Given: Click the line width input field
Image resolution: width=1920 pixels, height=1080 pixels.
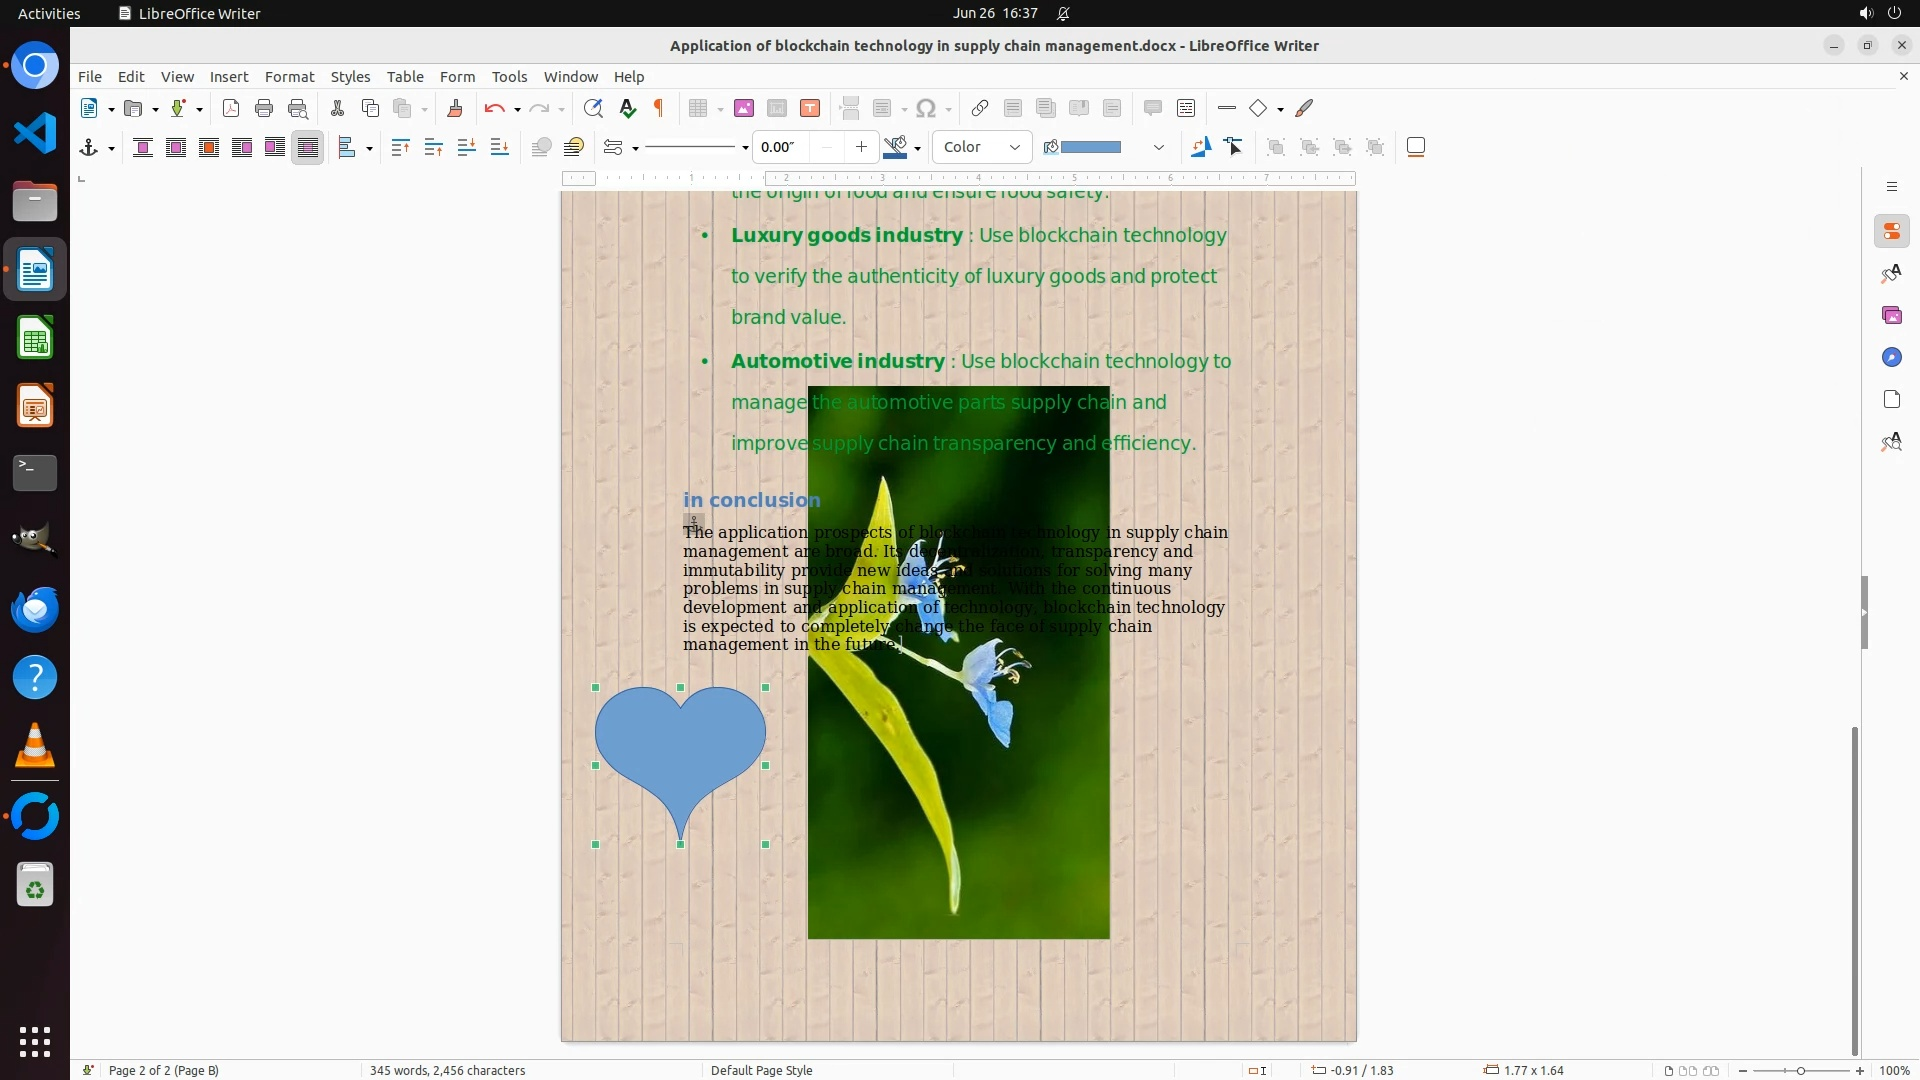Looking at the screenshot, I should pos(780,147).
